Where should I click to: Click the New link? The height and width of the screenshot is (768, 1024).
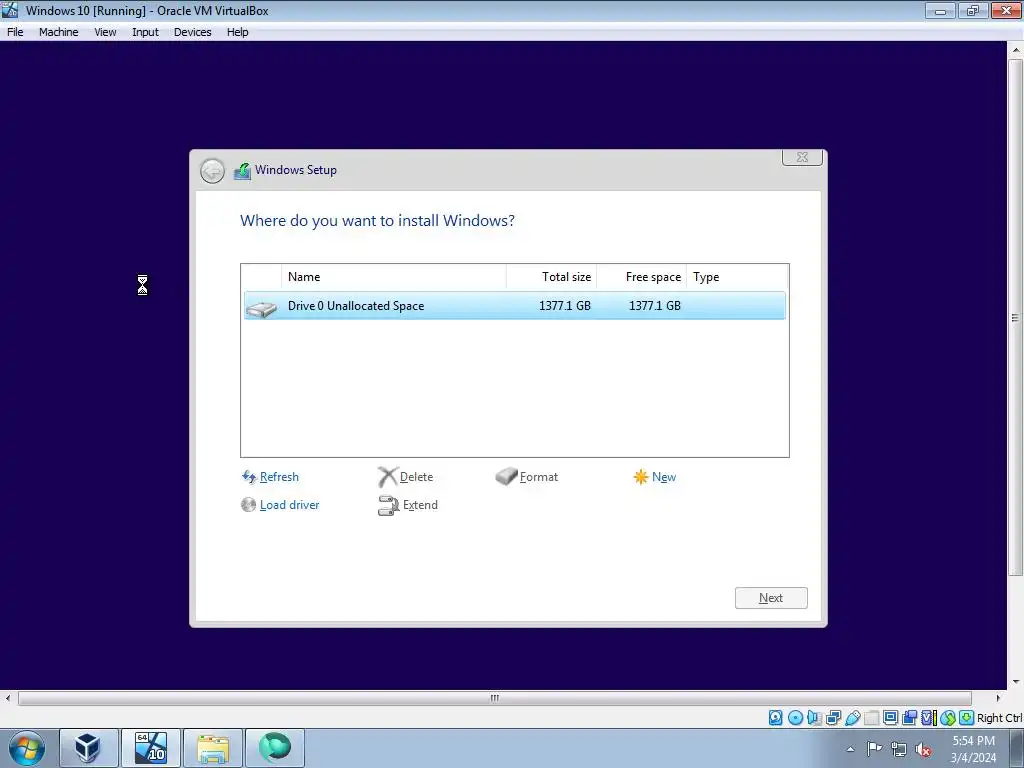(664, 477)
